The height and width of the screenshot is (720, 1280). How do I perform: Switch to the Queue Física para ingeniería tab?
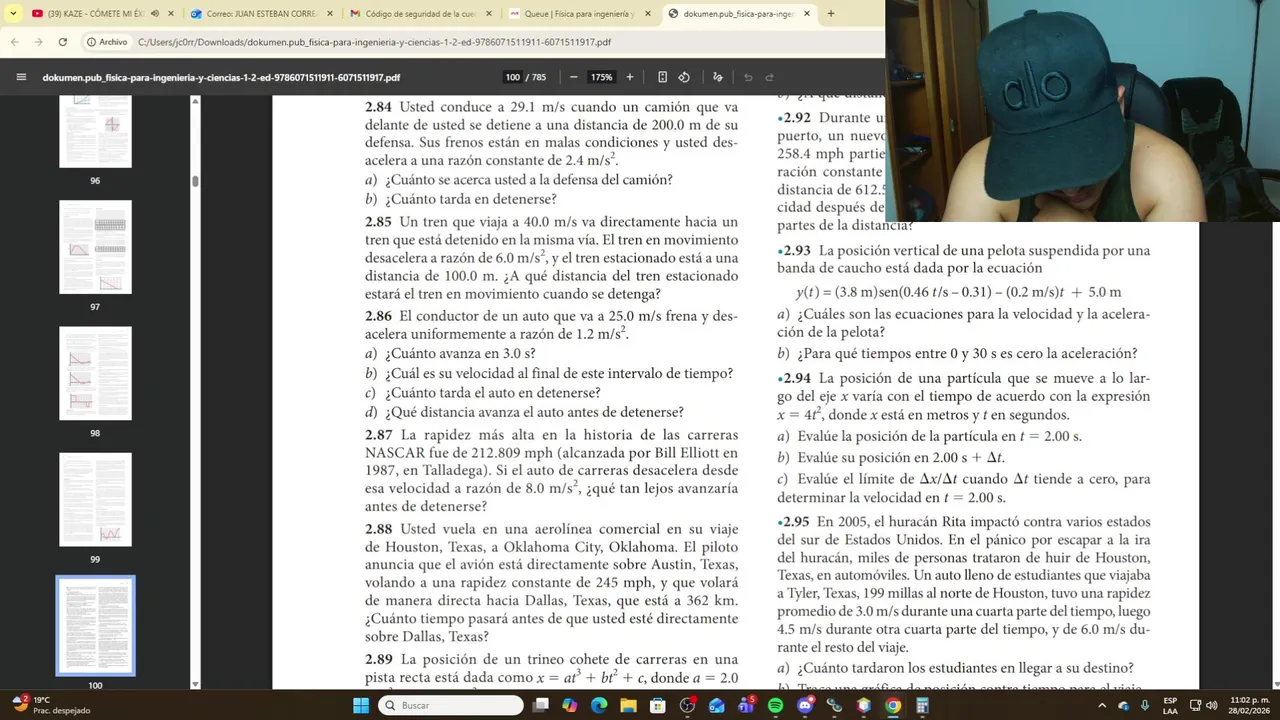click(580, 14)
